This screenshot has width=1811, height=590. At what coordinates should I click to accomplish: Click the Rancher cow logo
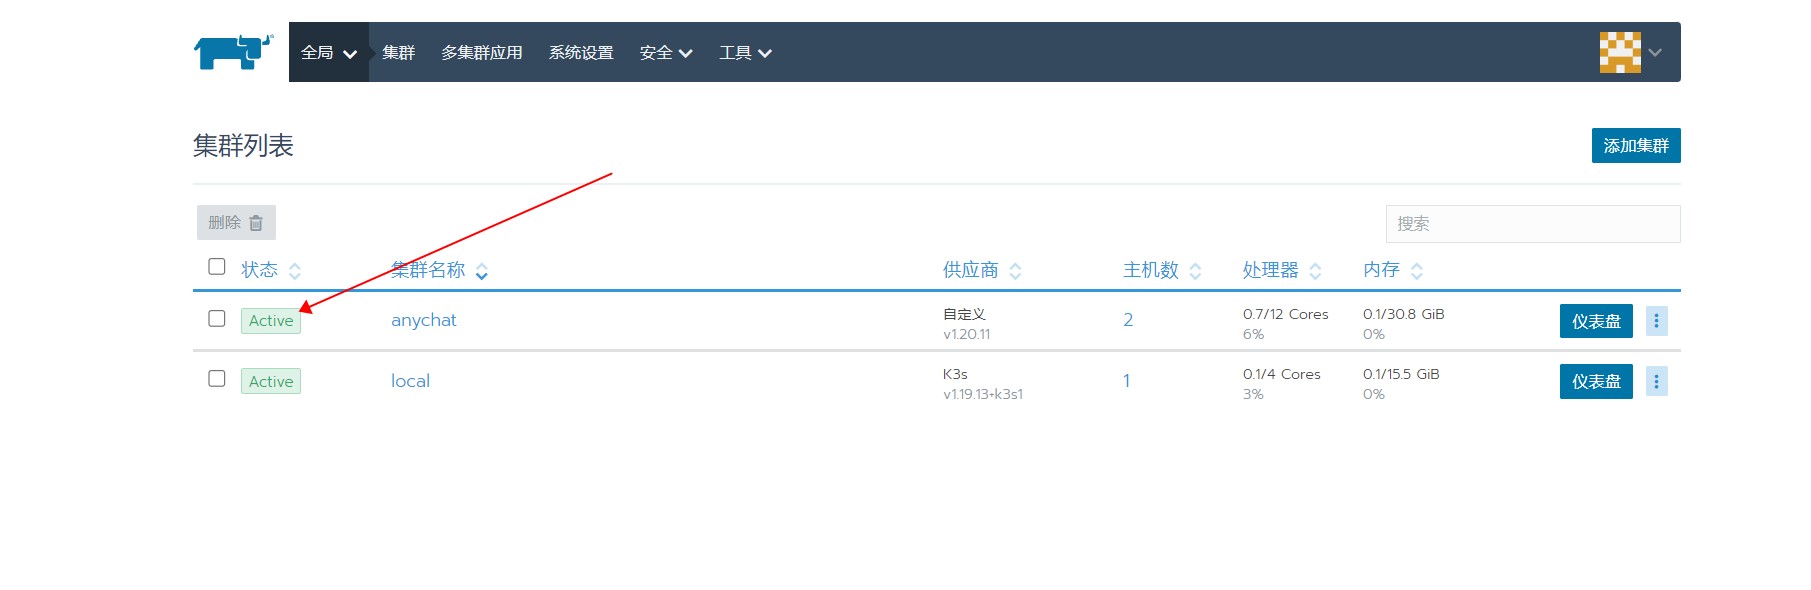pyautogui.click(x=233, y=52)
